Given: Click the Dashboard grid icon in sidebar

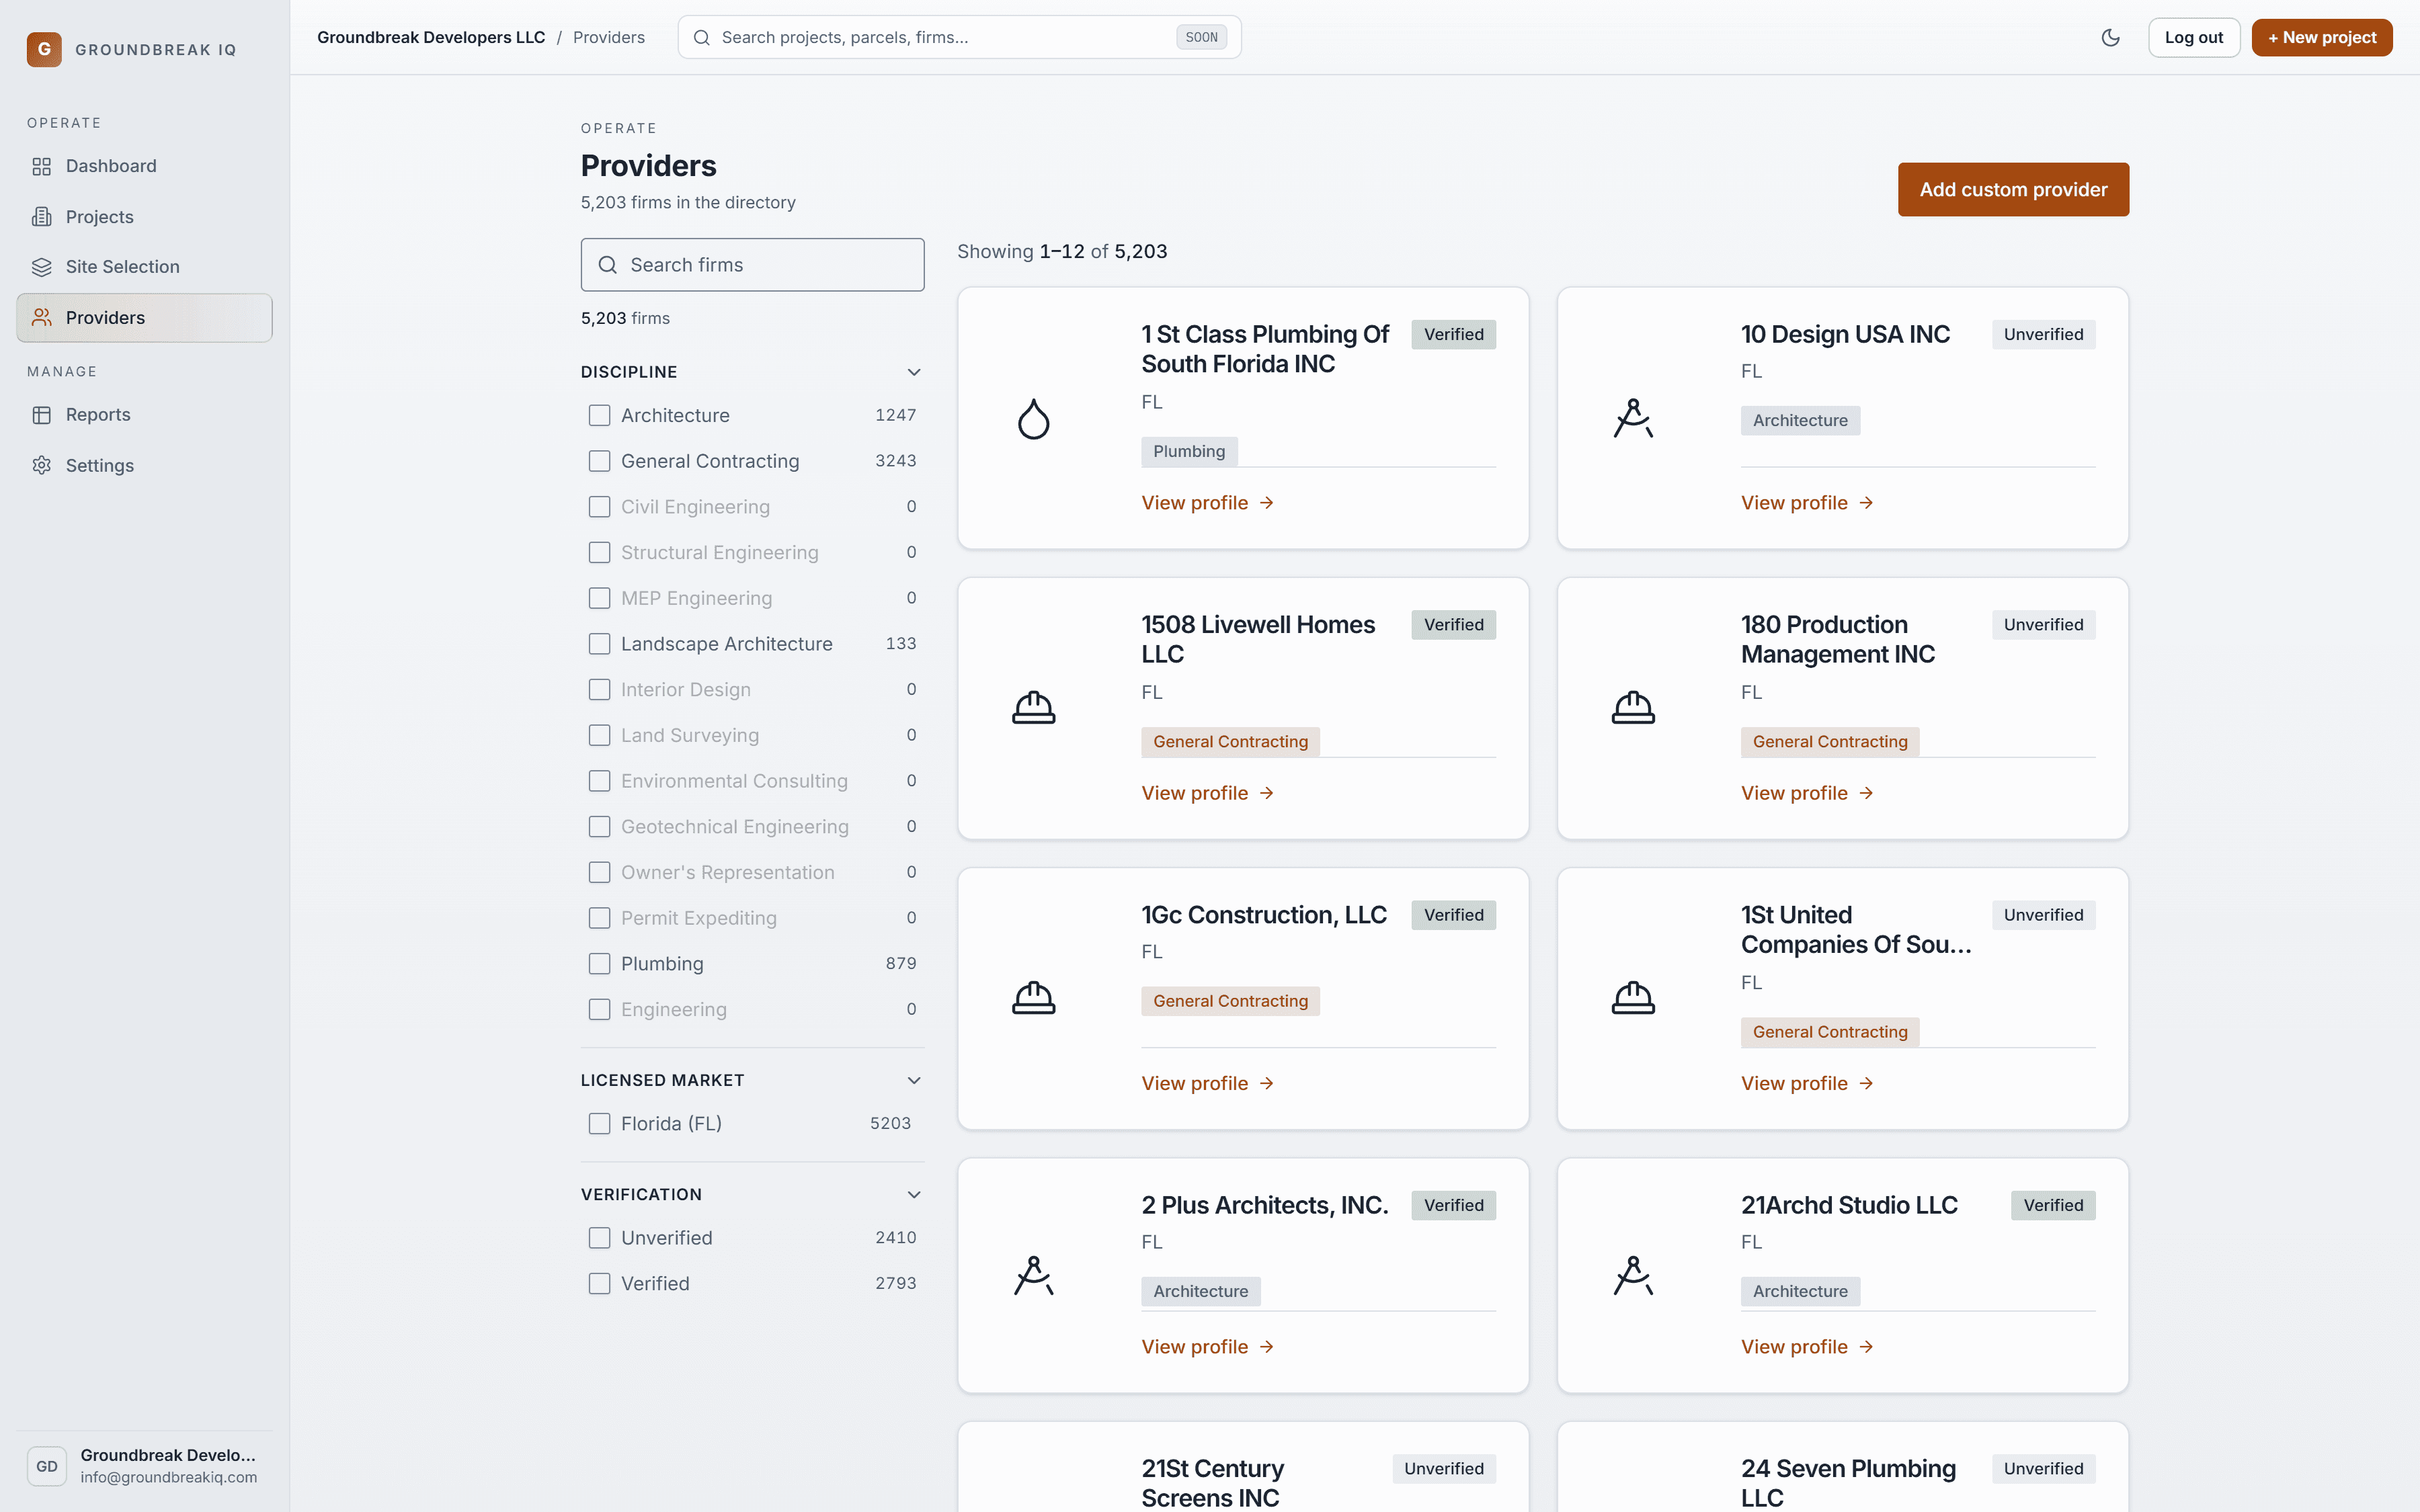Looking at the screenshot, I should [41, 166].
